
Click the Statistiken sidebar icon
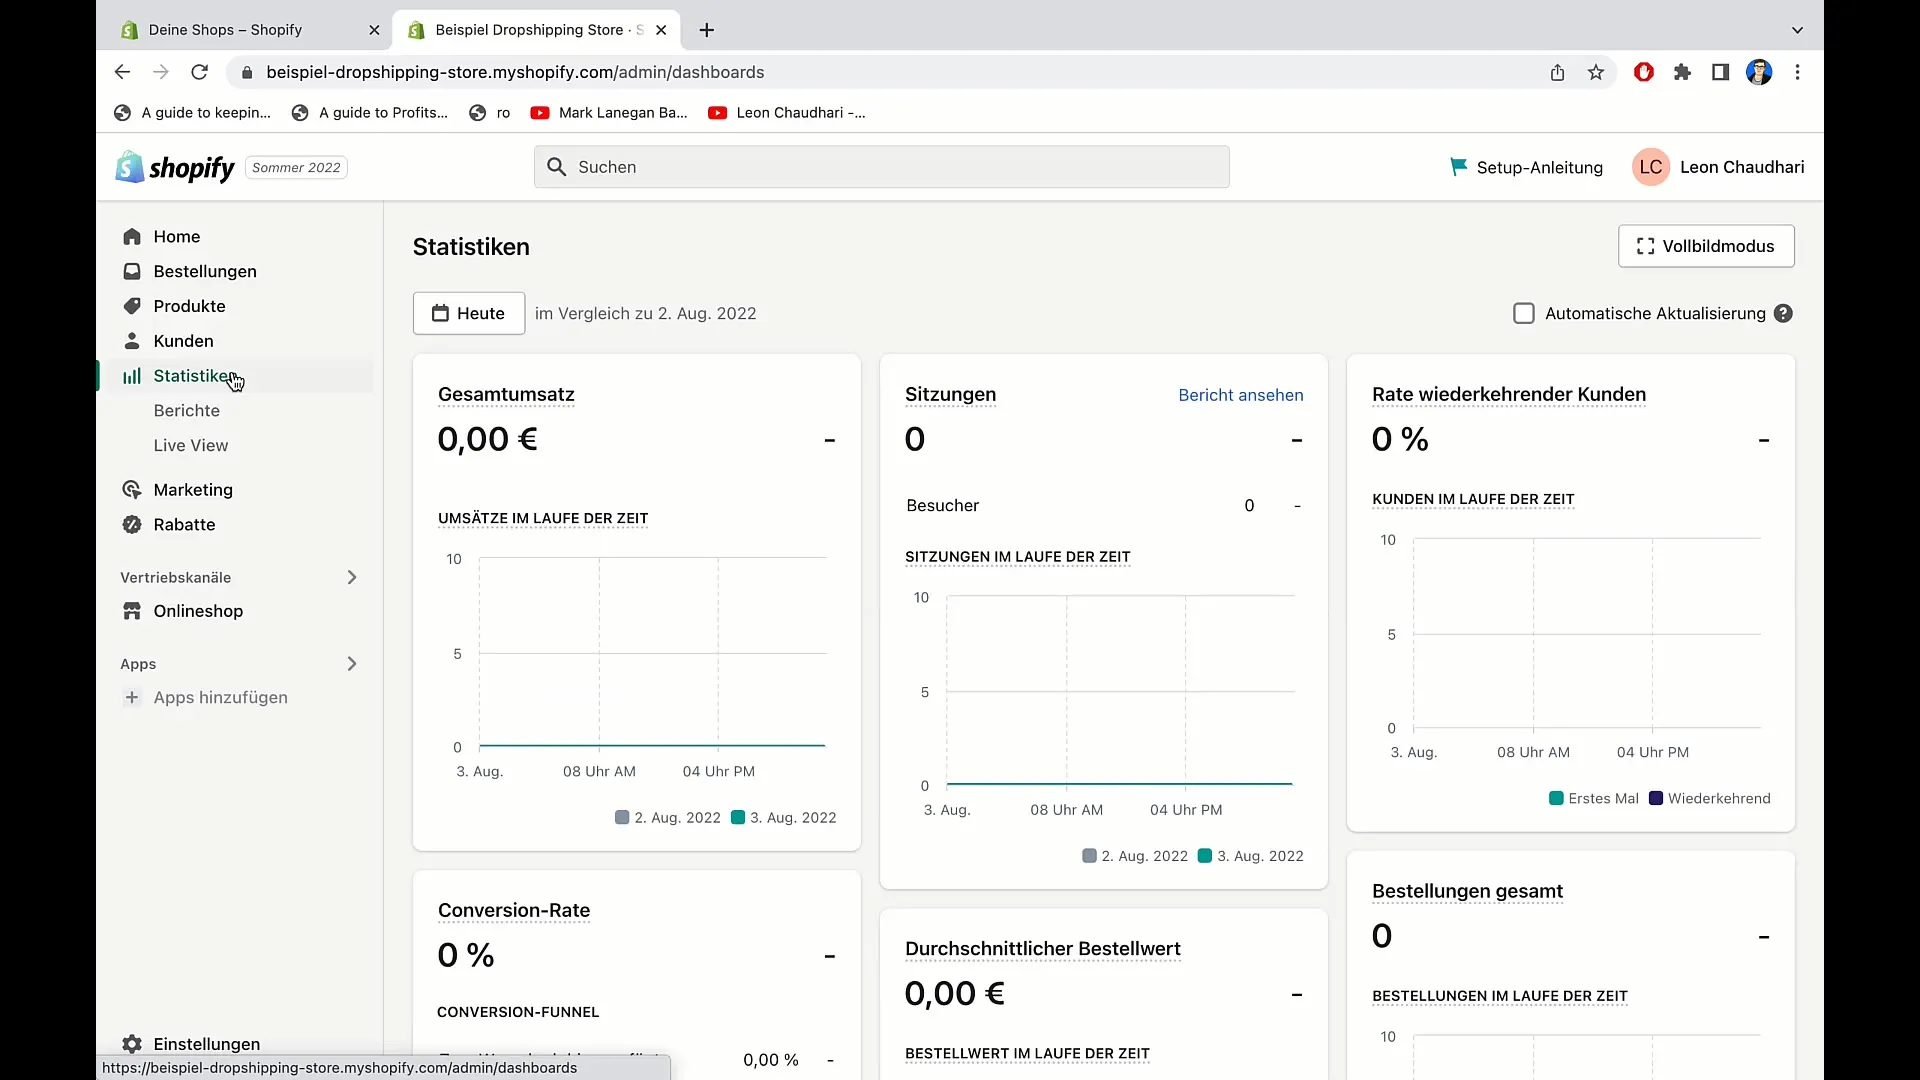132,376
